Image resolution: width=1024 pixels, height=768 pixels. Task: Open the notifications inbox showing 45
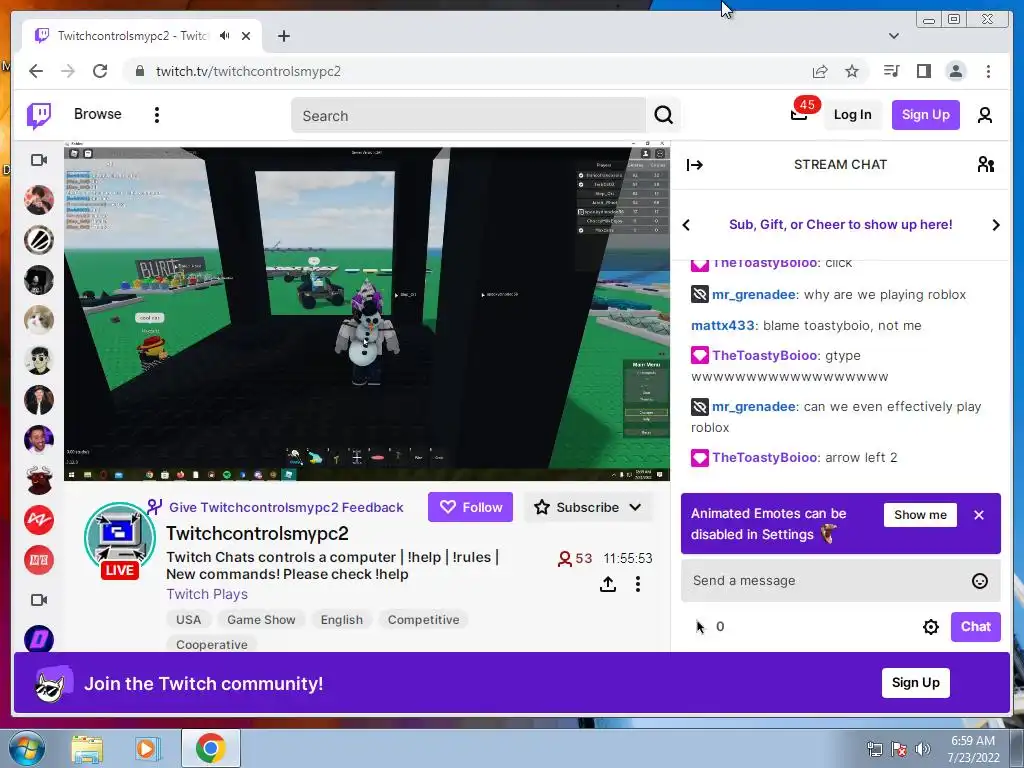coord(799,114)
